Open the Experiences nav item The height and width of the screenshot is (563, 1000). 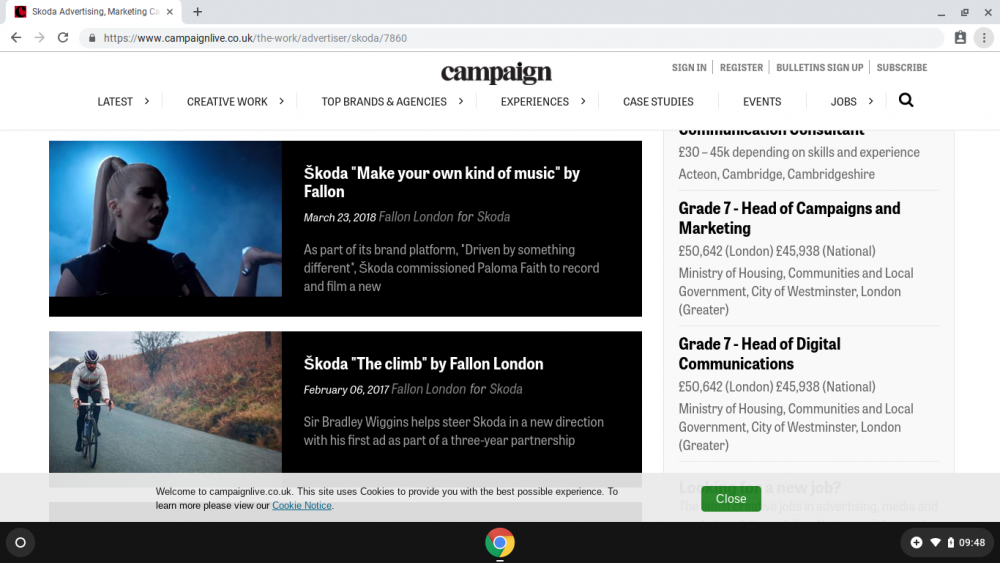534,101
